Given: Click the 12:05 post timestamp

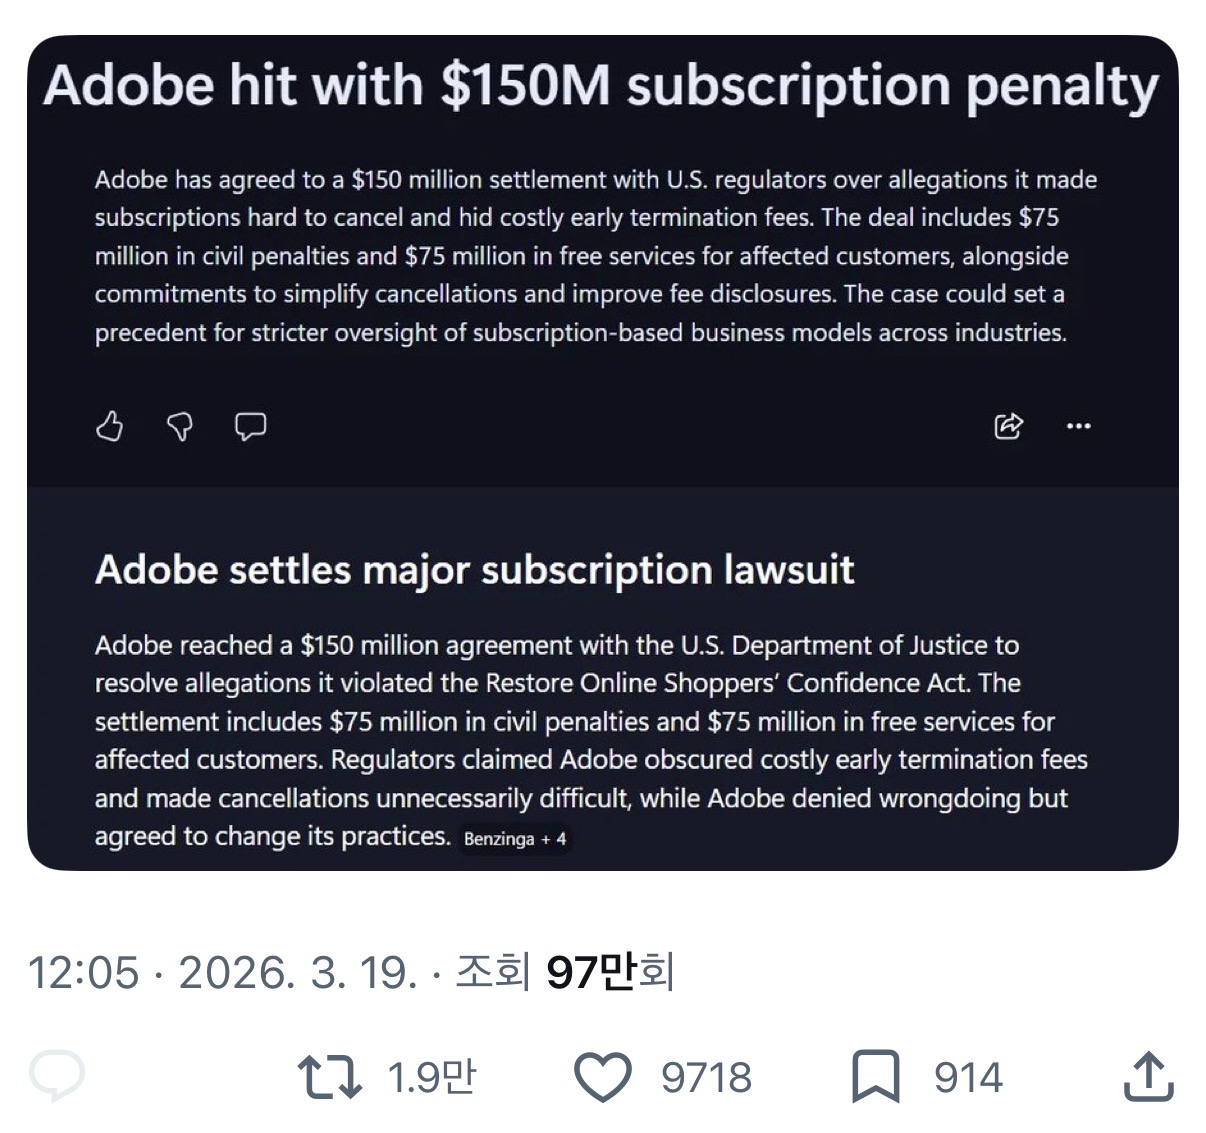Looking at the screenshot, I should pyautogui.click(x=84, y=972).
